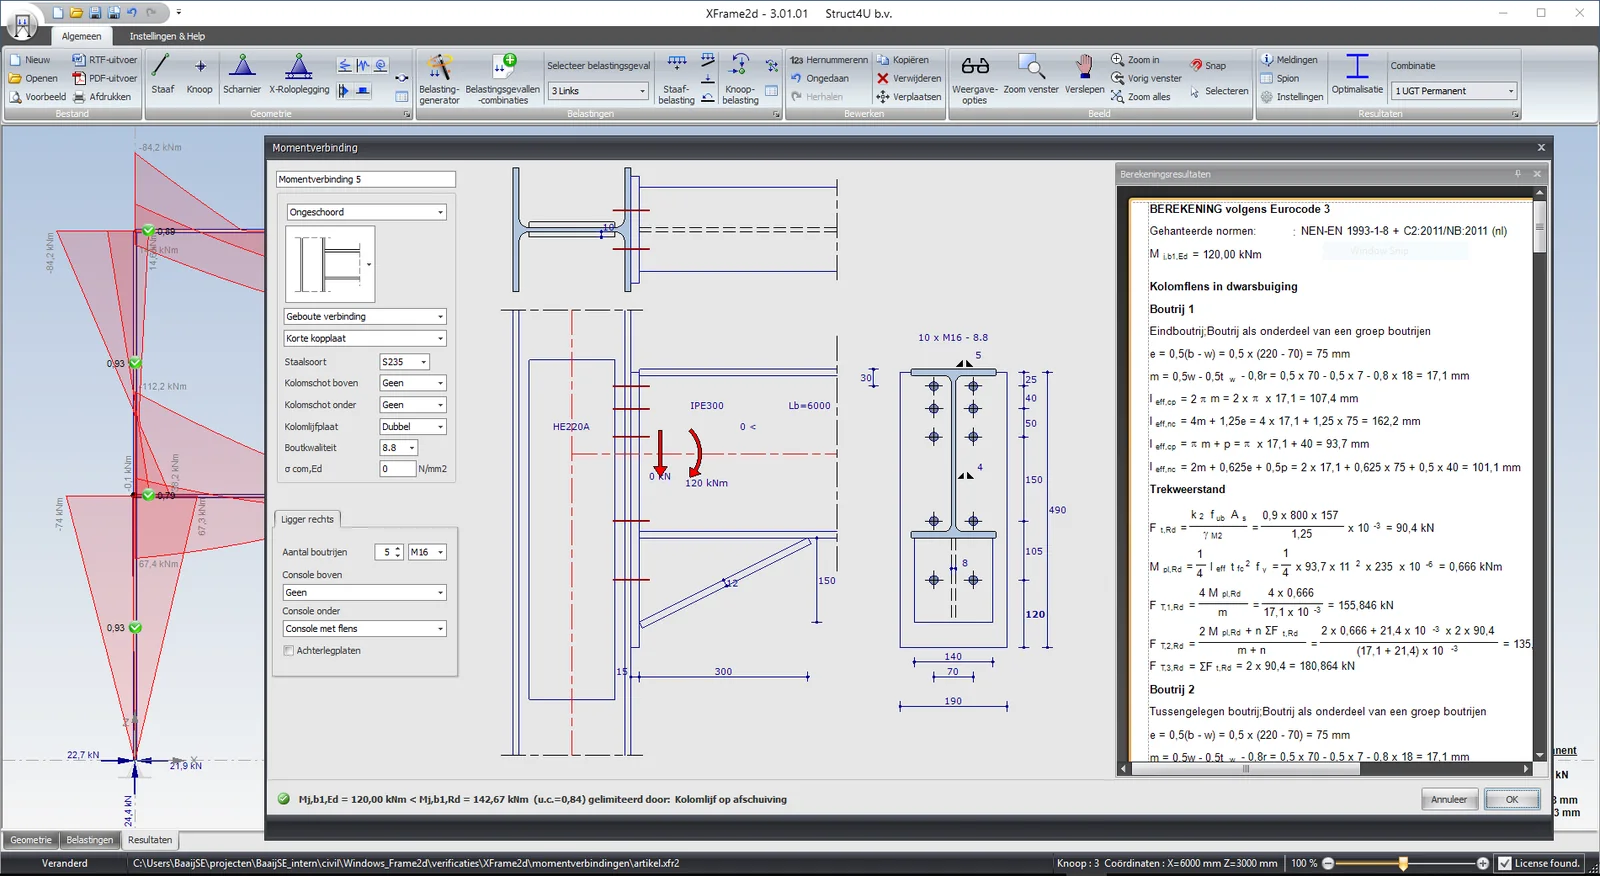Click the Annuleer button
1600x876 pixels.
[1449, 799]
